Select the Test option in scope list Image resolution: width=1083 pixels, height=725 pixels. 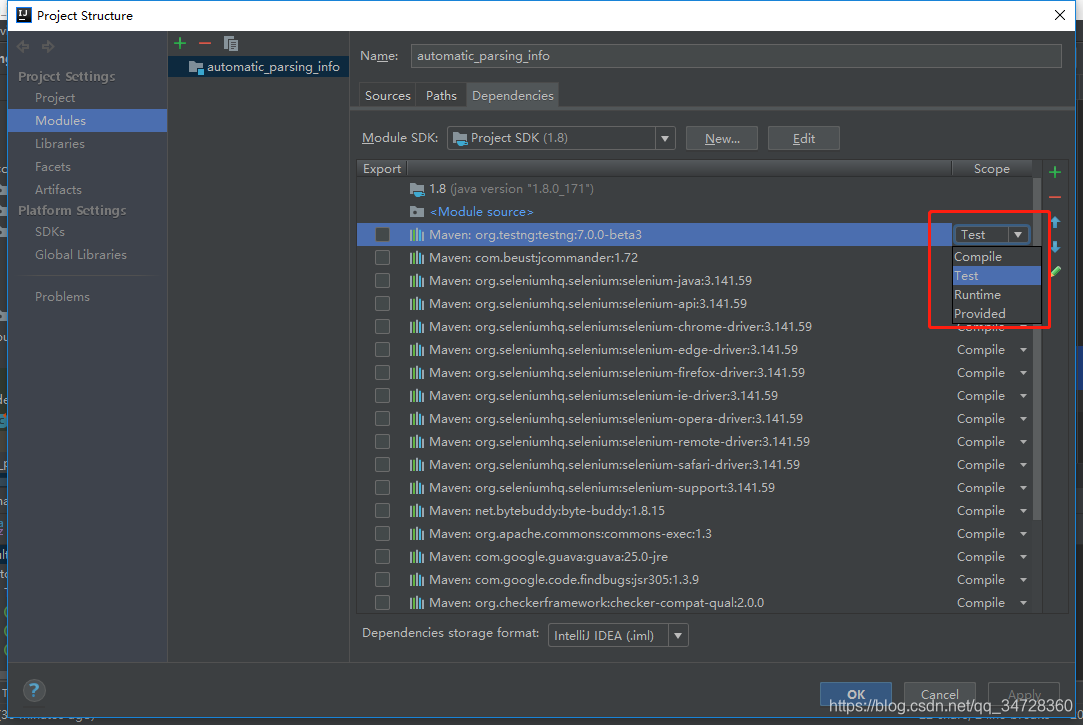[997, 276]
